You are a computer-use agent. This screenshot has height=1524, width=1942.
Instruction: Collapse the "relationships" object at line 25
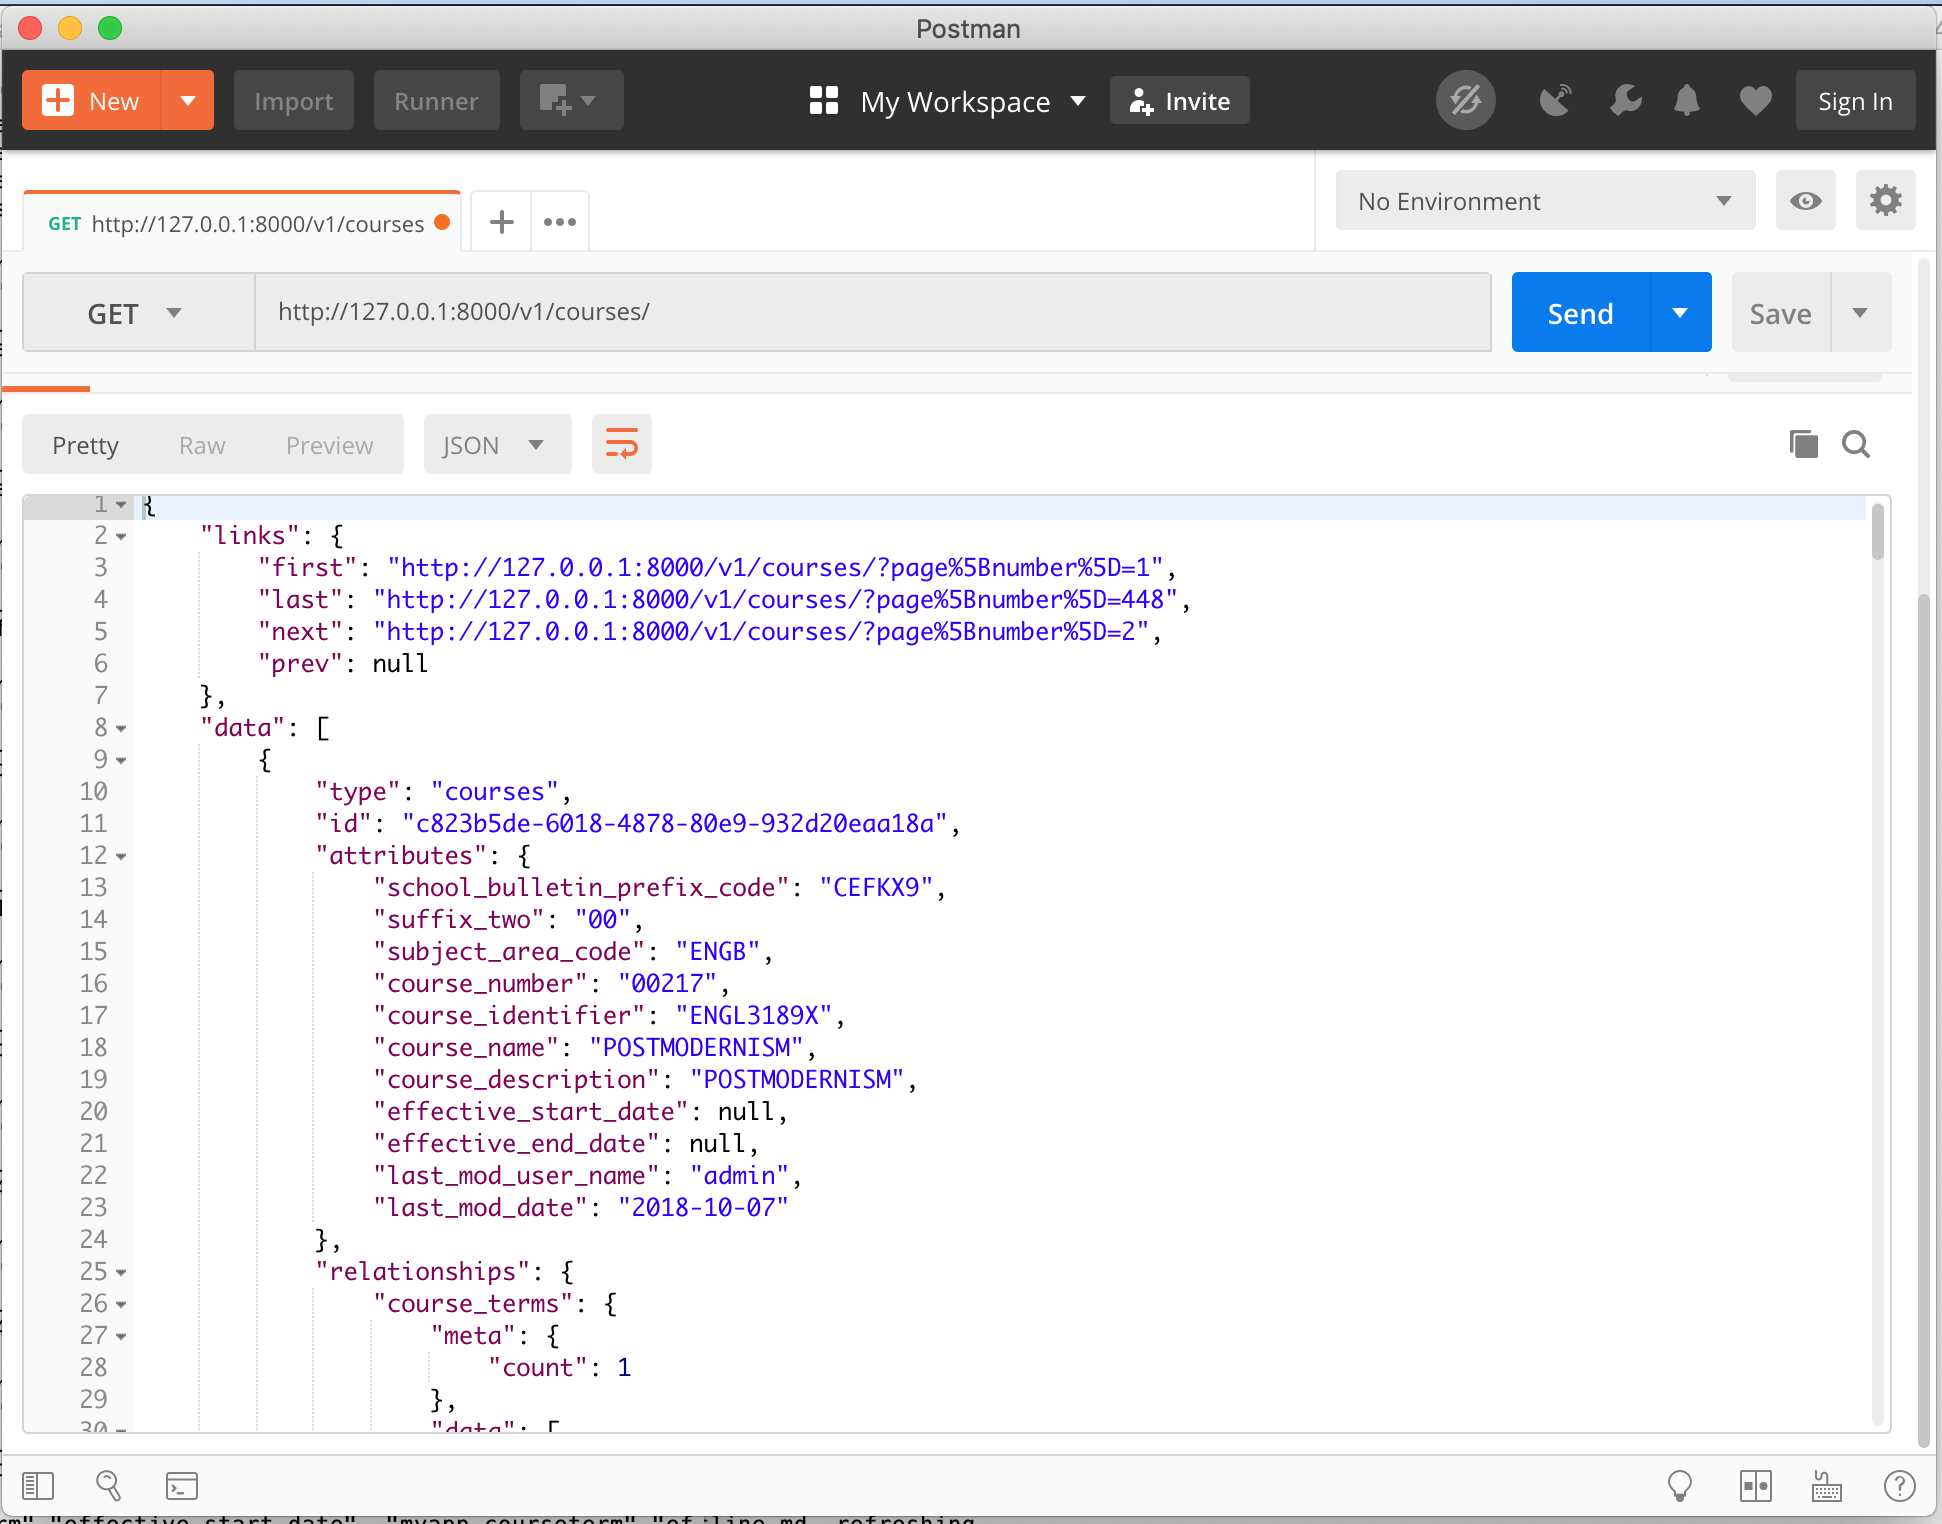pyautogui.click(x=121, y=1273)
